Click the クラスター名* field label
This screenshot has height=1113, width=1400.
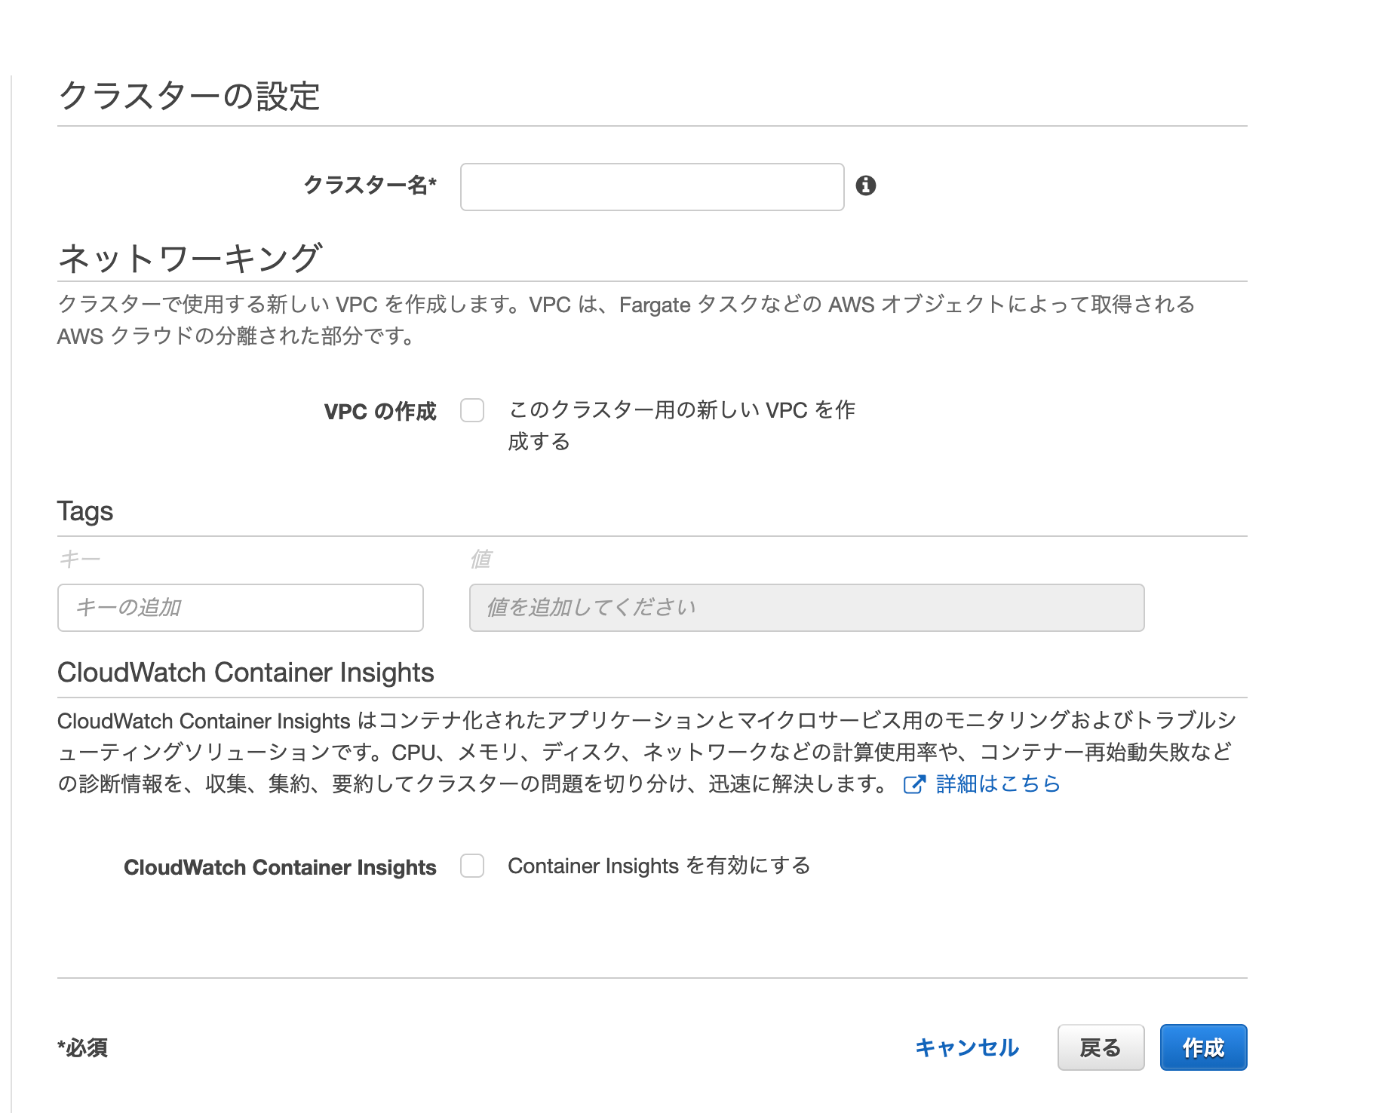[370, 185]
